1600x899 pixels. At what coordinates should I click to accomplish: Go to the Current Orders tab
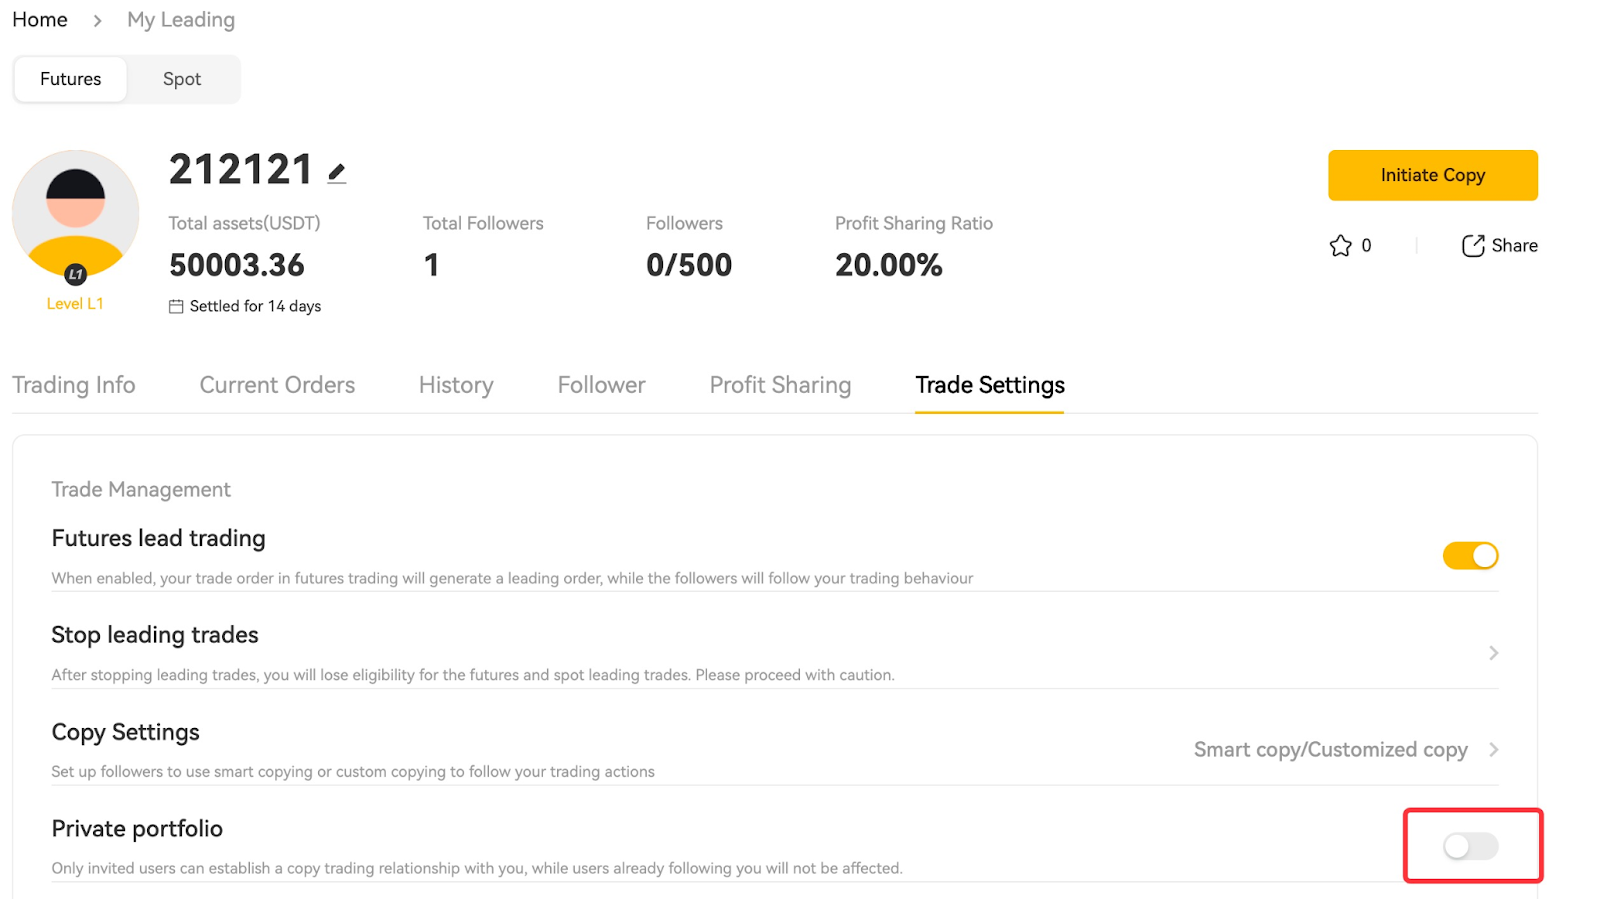(277, 385)
